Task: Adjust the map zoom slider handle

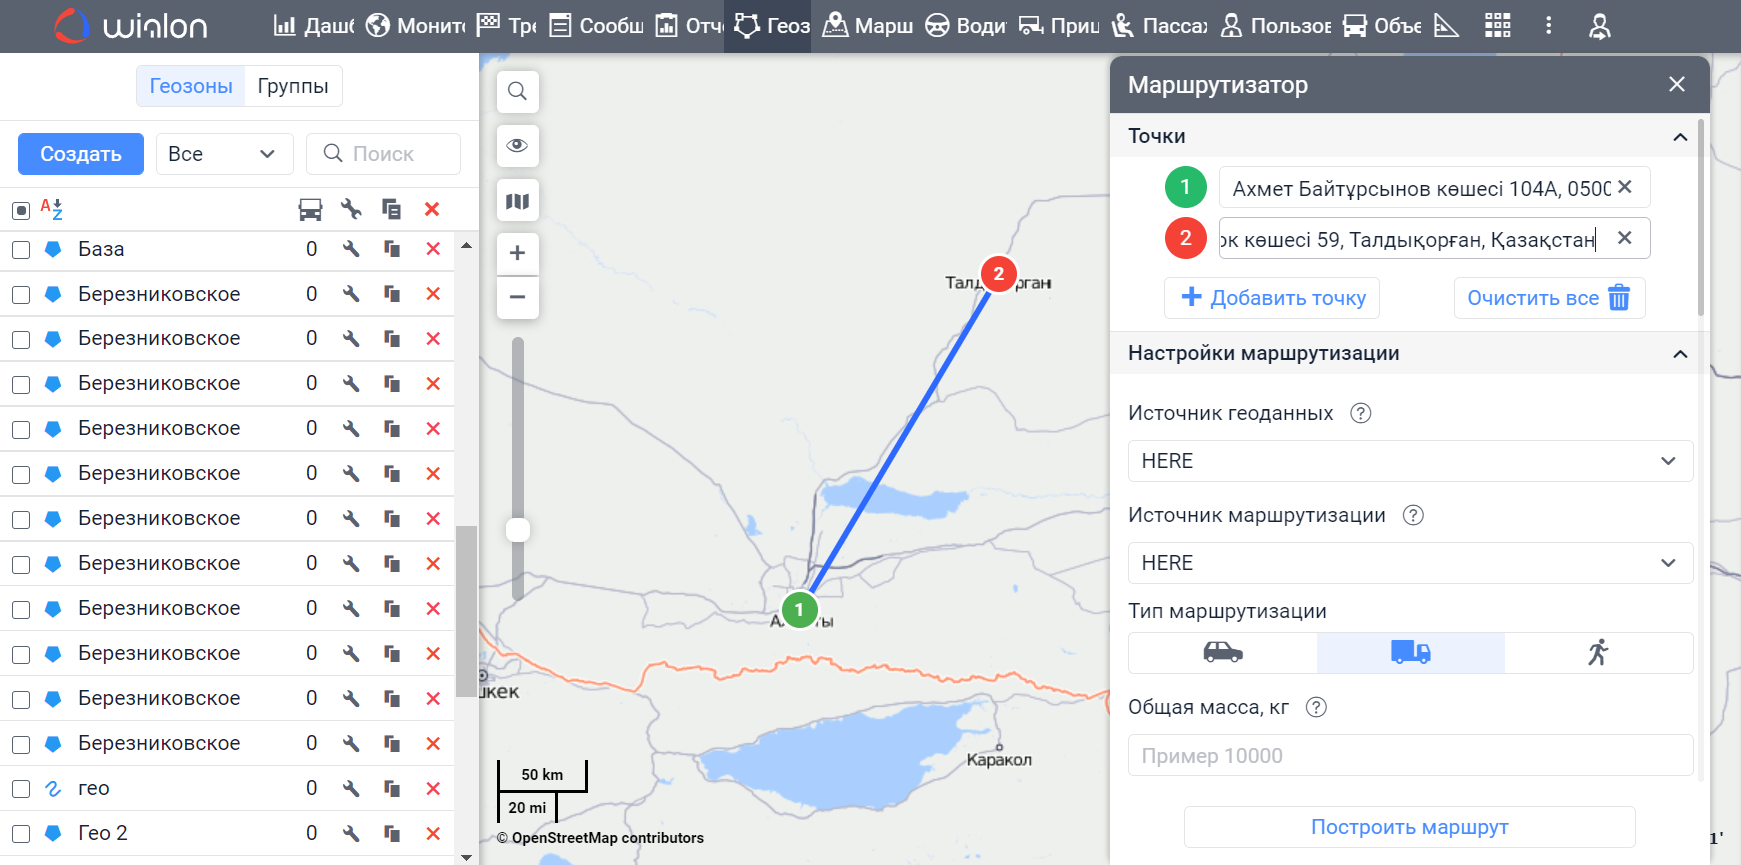Action: click(518, 529)
